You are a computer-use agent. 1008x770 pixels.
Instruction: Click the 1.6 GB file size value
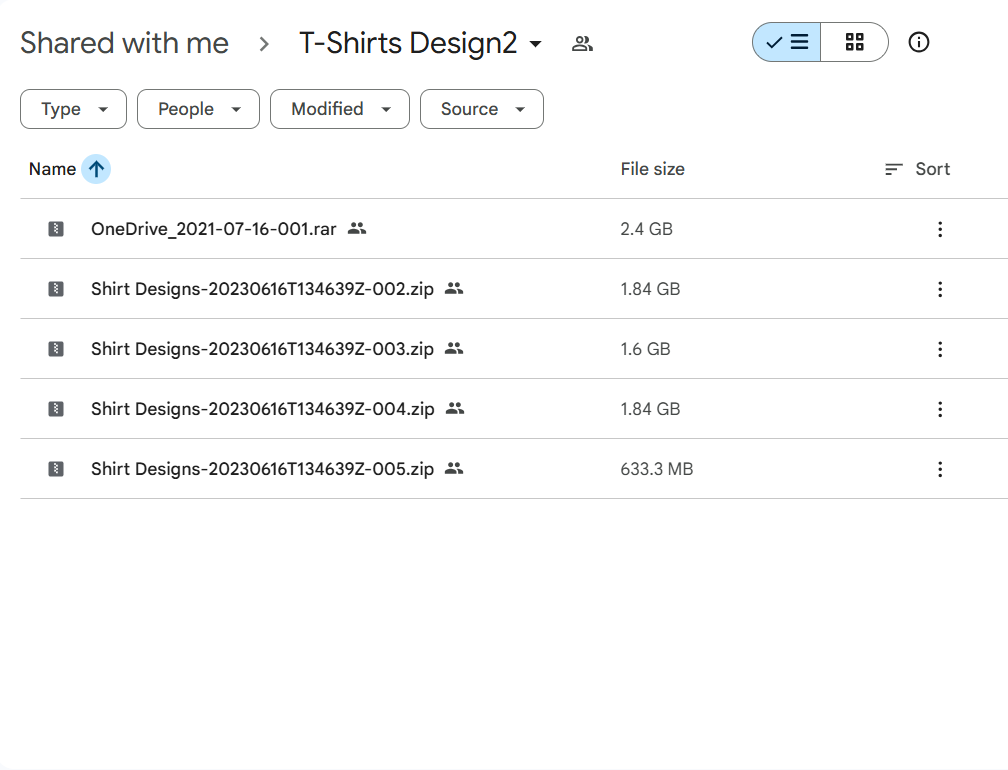click(x=645, y=349)
